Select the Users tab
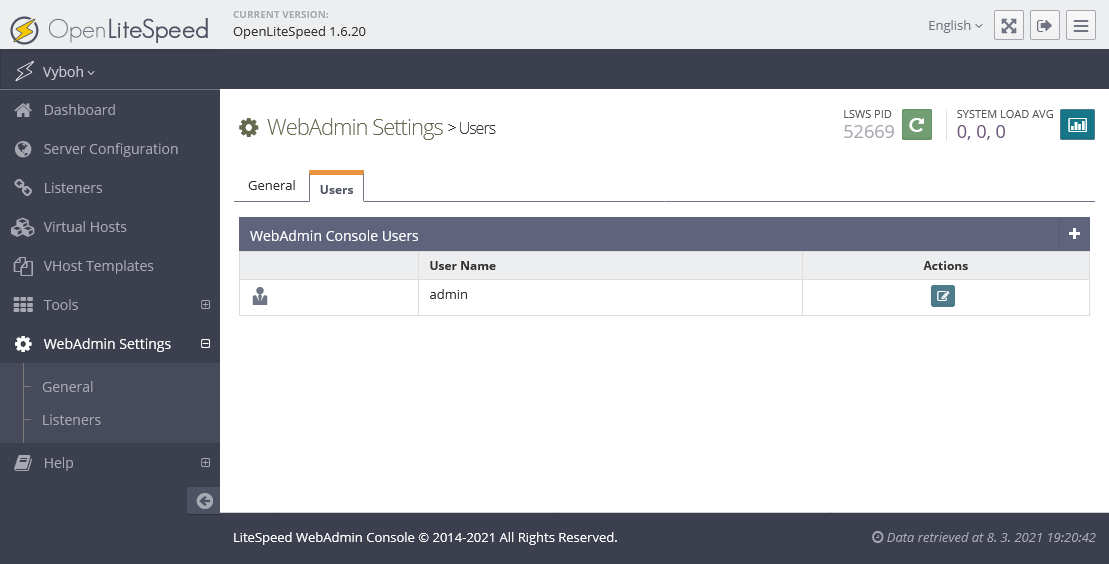This screenshot has width=1109, height=564. tap(336, 188)
